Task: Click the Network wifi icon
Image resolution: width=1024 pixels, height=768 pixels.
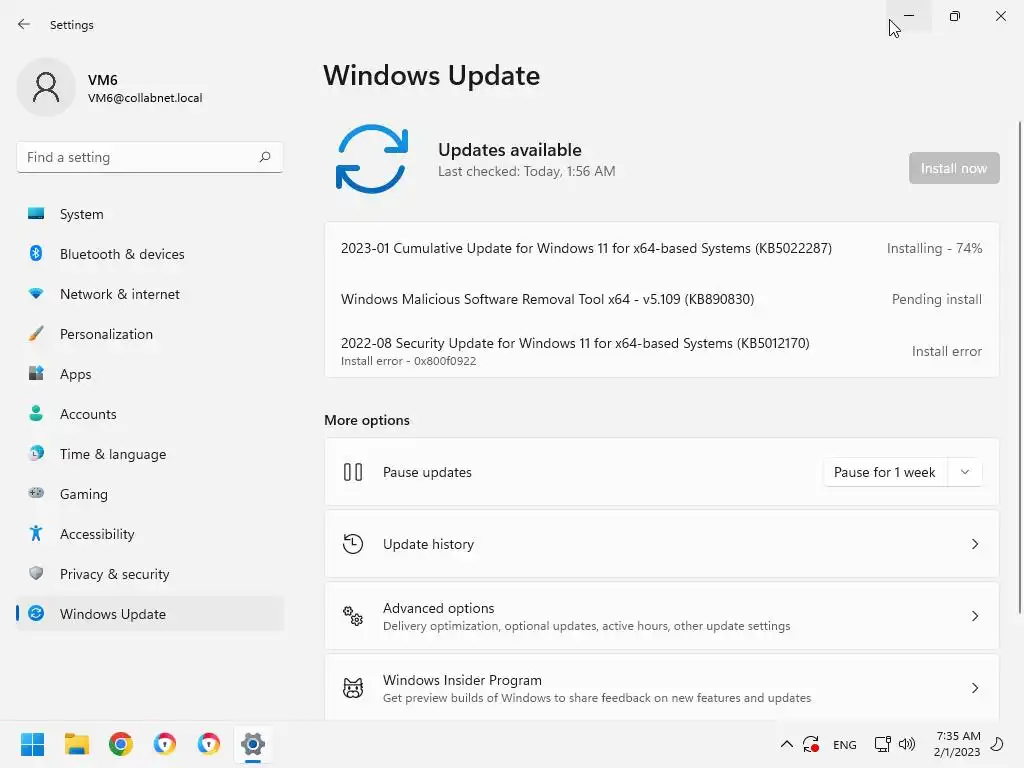Action: coord(36,294)
